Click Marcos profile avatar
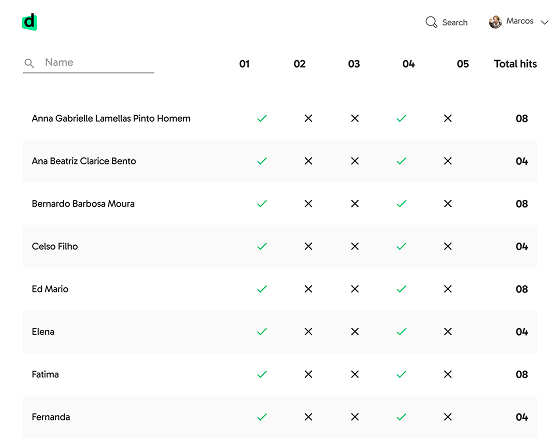 495,22
